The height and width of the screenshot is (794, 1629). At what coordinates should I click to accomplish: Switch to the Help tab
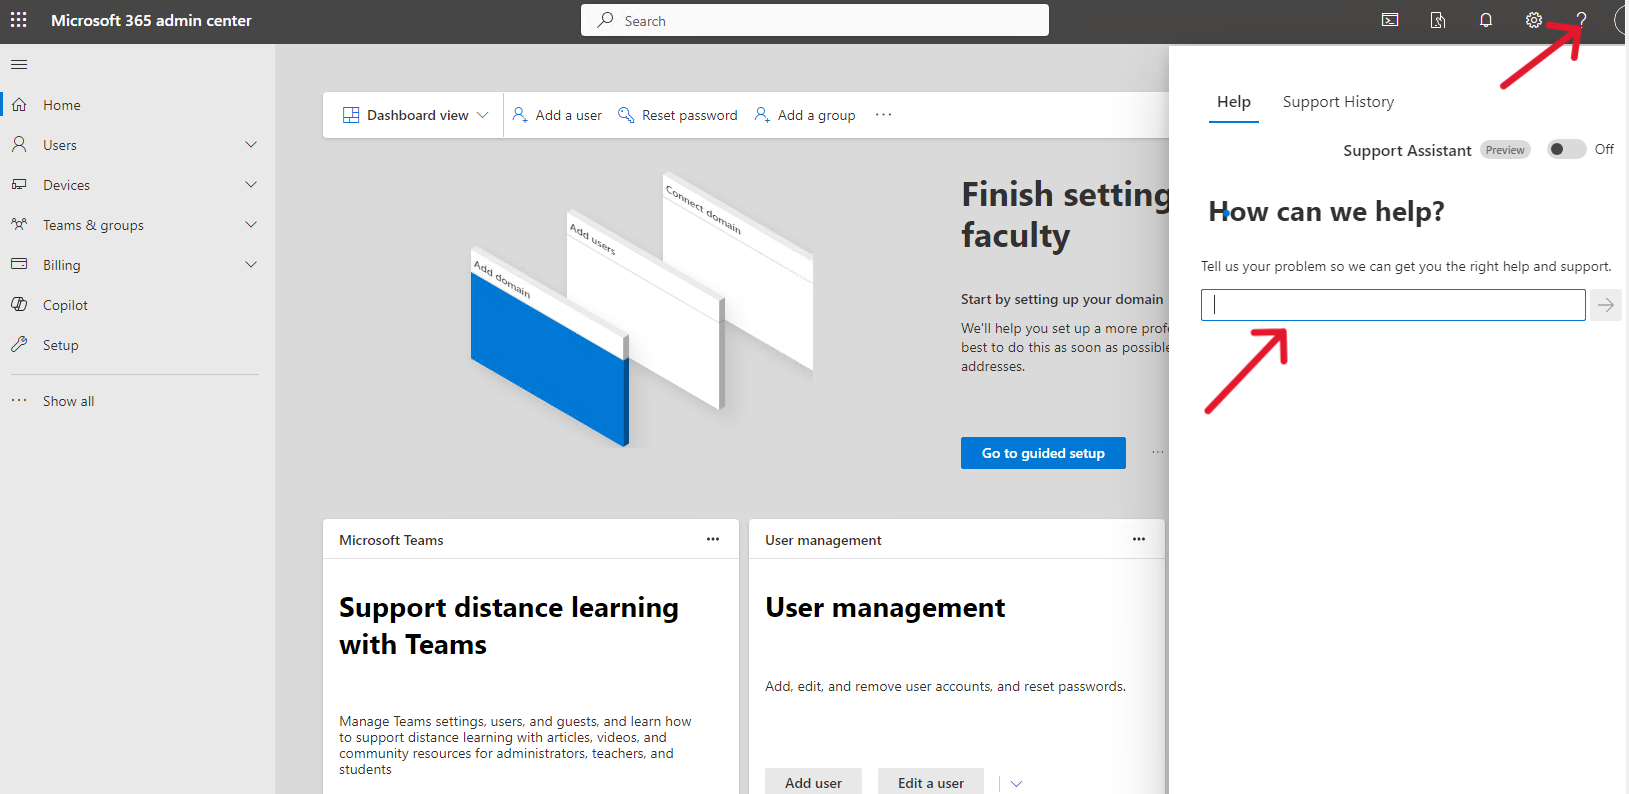pyautogui.click(x=1234, y=102)
